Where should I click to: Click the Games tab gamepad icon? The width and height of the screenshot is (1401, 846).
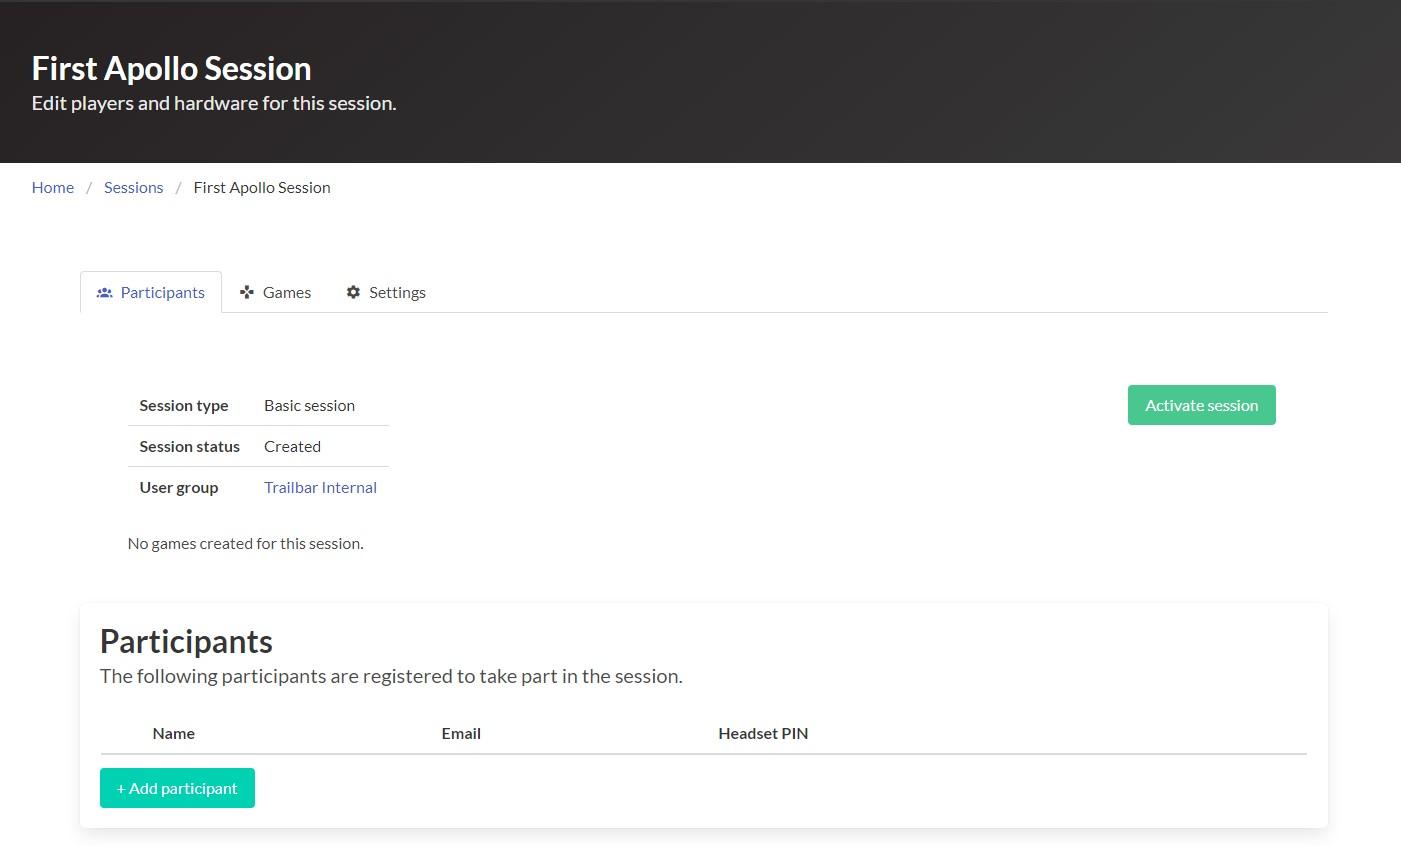coord(247,292)
